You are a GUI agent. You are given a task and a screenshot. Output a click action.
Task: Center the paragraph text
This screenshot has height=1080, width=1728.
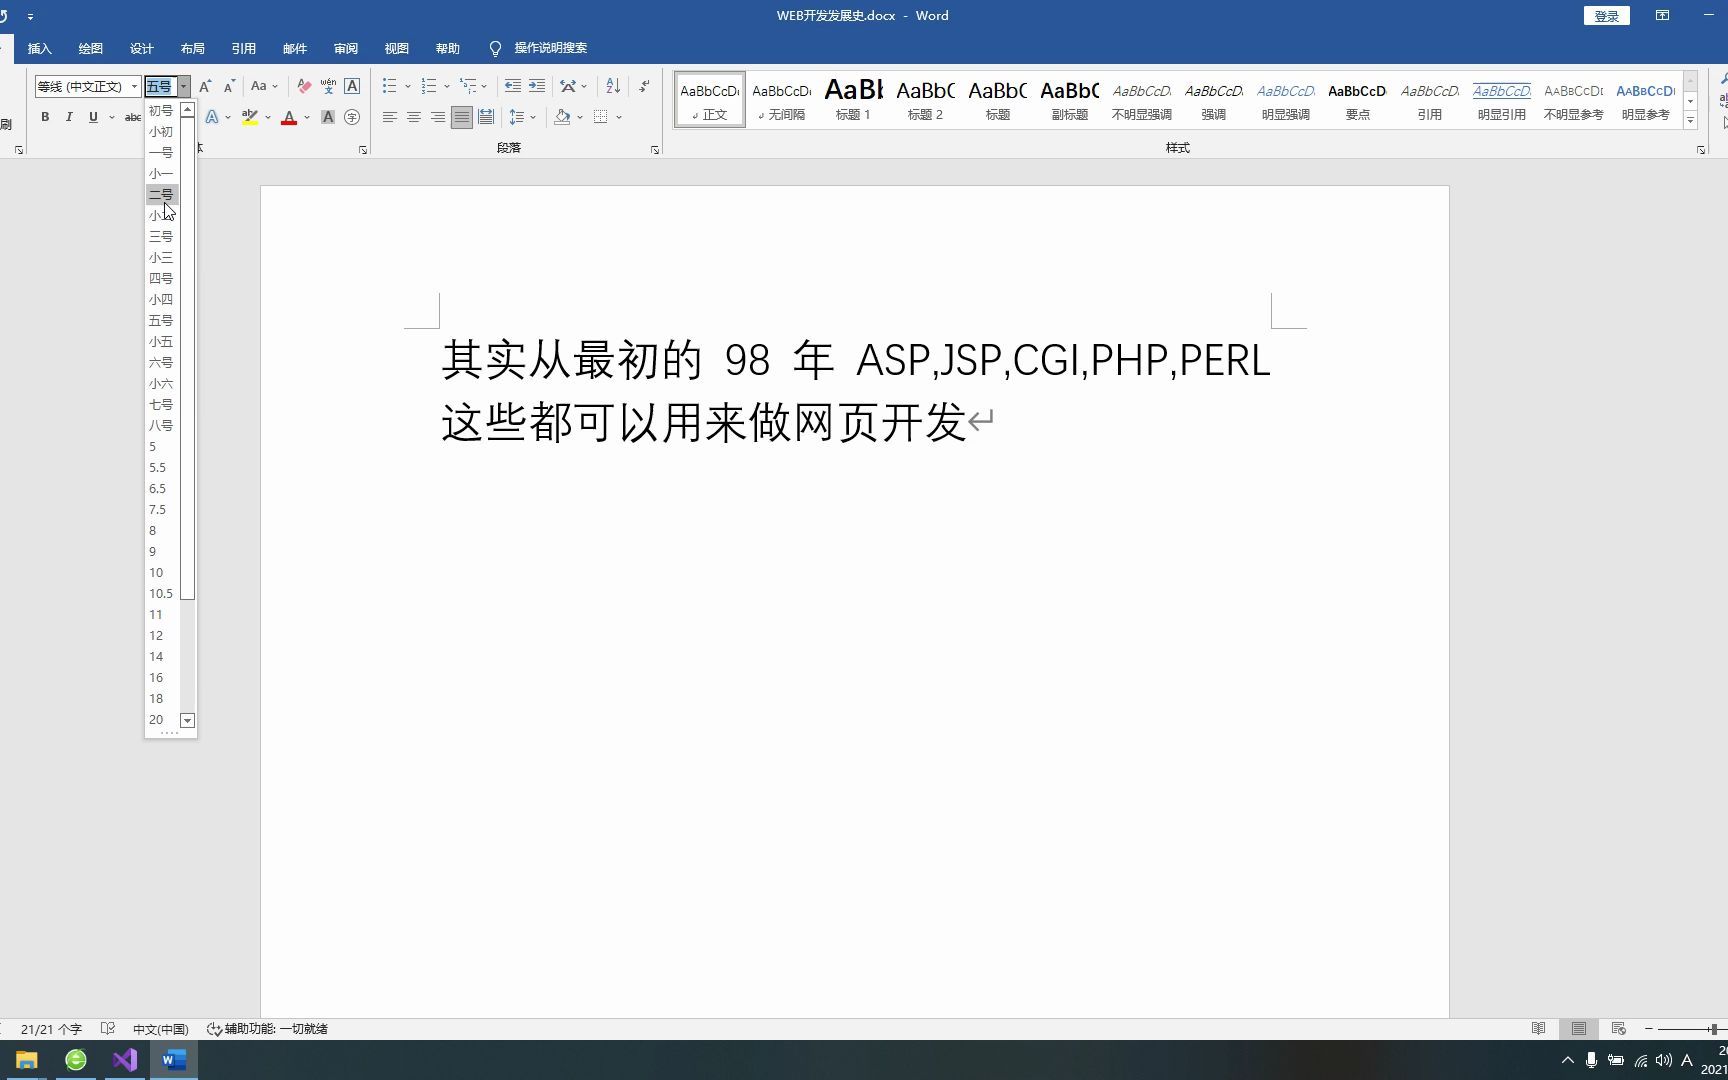click(414, 117)
